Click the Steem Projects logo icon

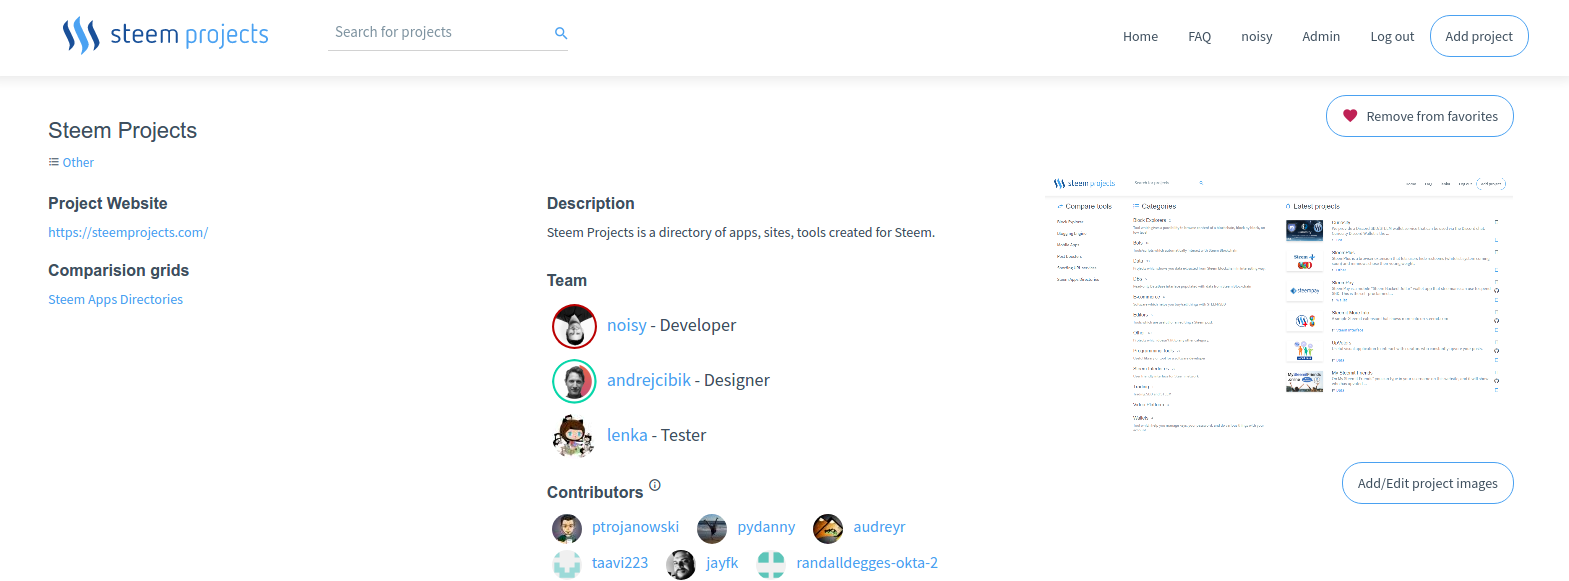tap(81, 35)
